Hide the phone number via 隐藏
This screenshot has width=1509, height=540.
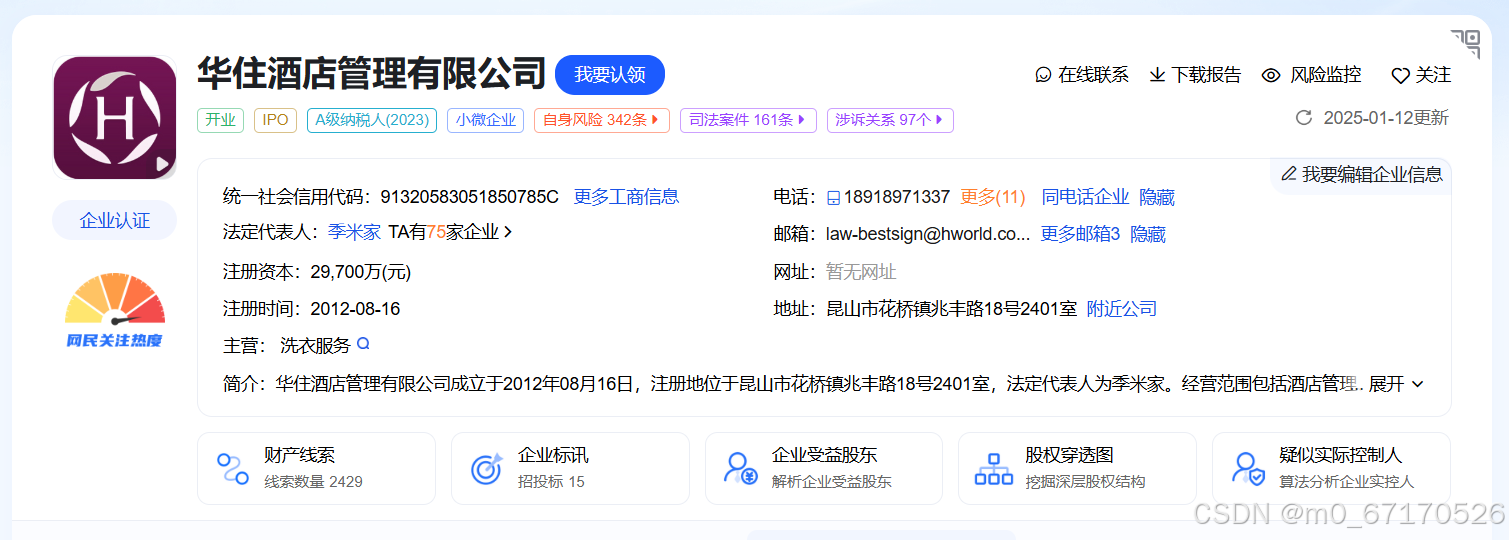(1157, 197)
